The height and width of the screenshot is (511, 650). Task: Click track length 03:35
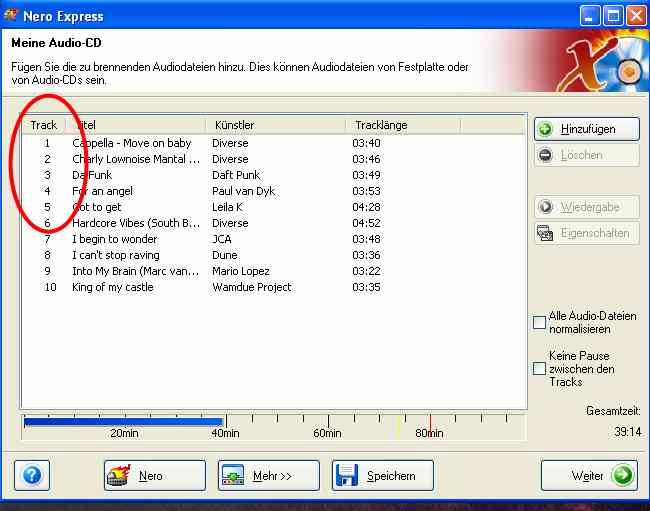(366, 287)
